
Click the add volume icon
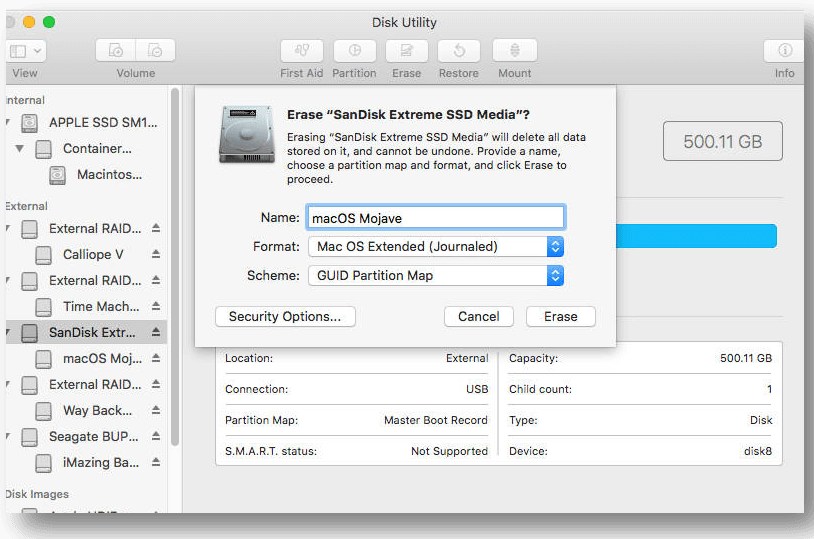[x=116, y=50]
